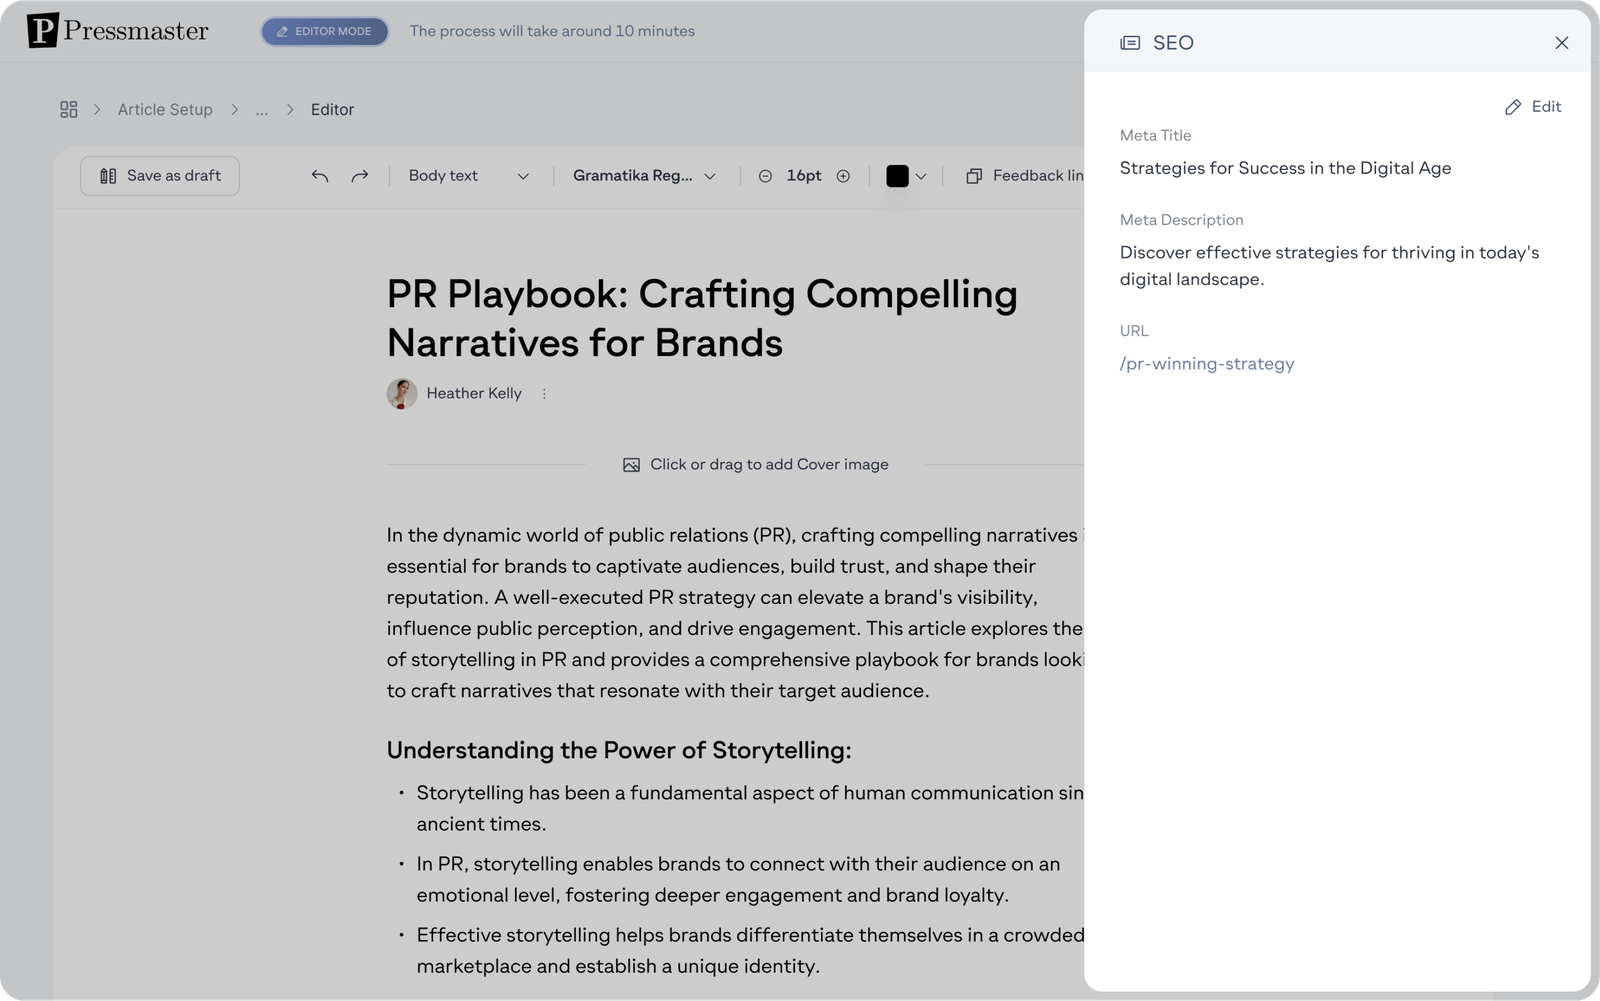Redo the last edit
1600x1001 pixels.
pyautogui.click(x=360, y=176)
